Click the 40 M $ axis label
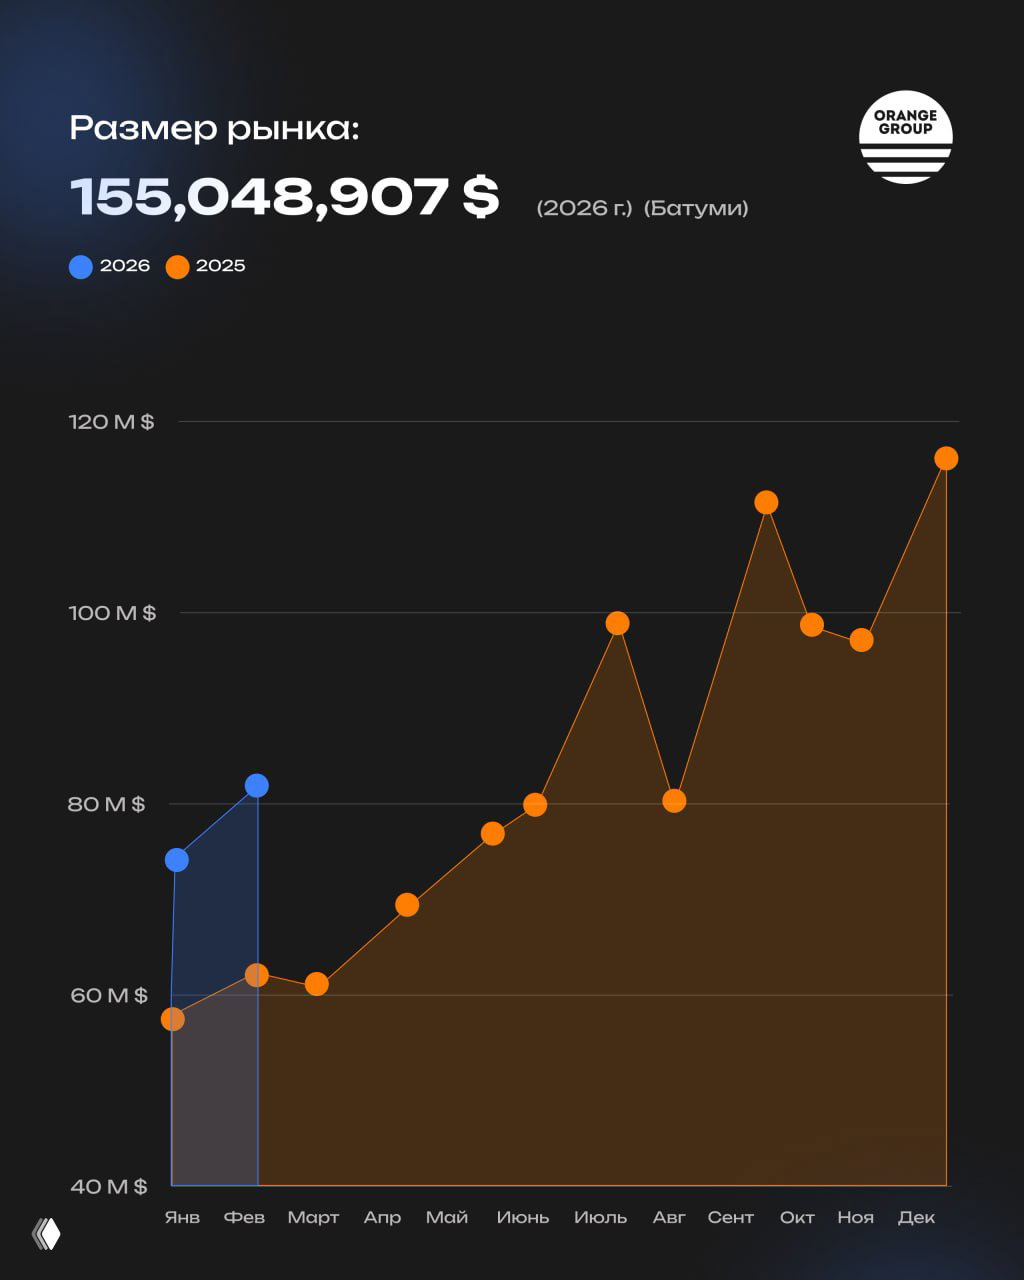This screenshot has width=1024, height=1280. coord(108,1186)
